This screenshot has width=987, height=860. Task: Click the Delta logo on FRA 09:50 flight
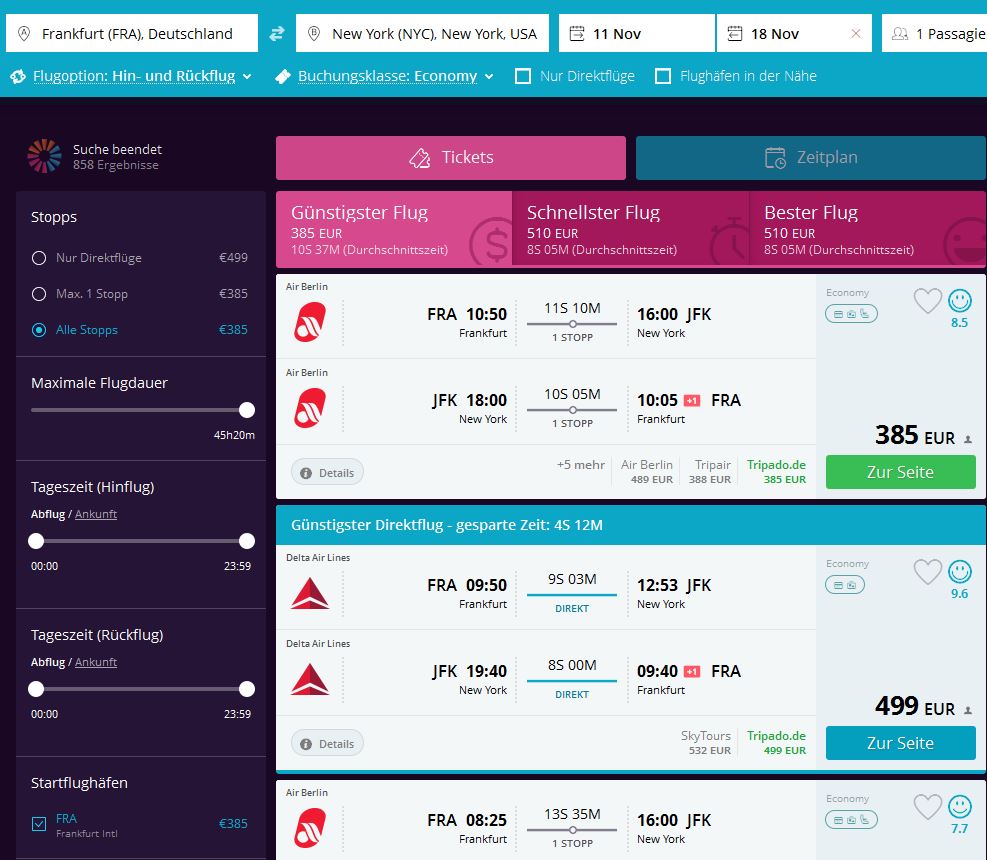tap(310, 593)
